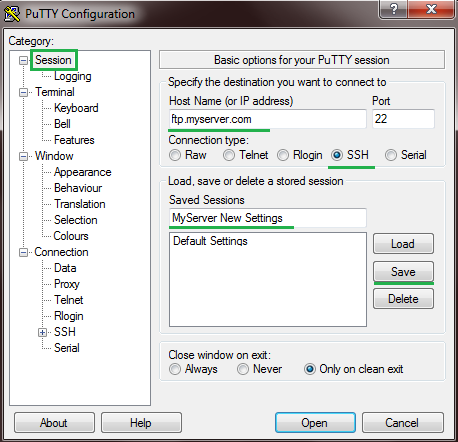Screen dimensions: 458x442
Task: Open the Terminal category
Action: pos(55,92)
